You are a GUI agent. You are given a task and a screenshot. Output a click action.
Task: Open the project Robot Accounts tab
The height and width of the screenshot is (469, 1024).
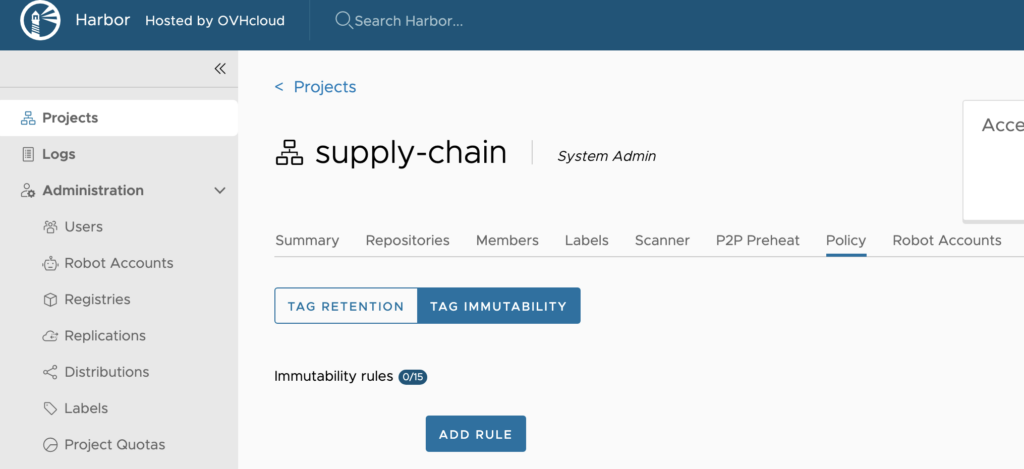coord(946,240)
